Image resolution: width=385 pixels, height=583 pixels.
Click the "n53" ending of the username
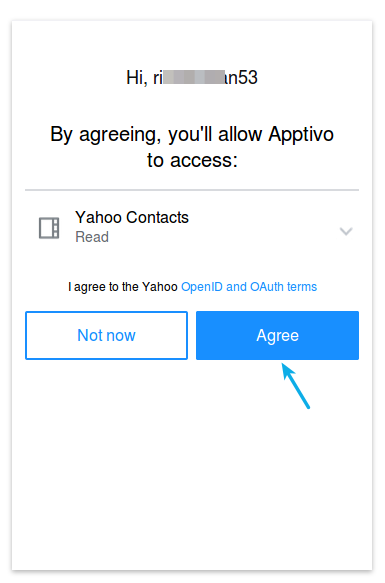tap(242, 78)
